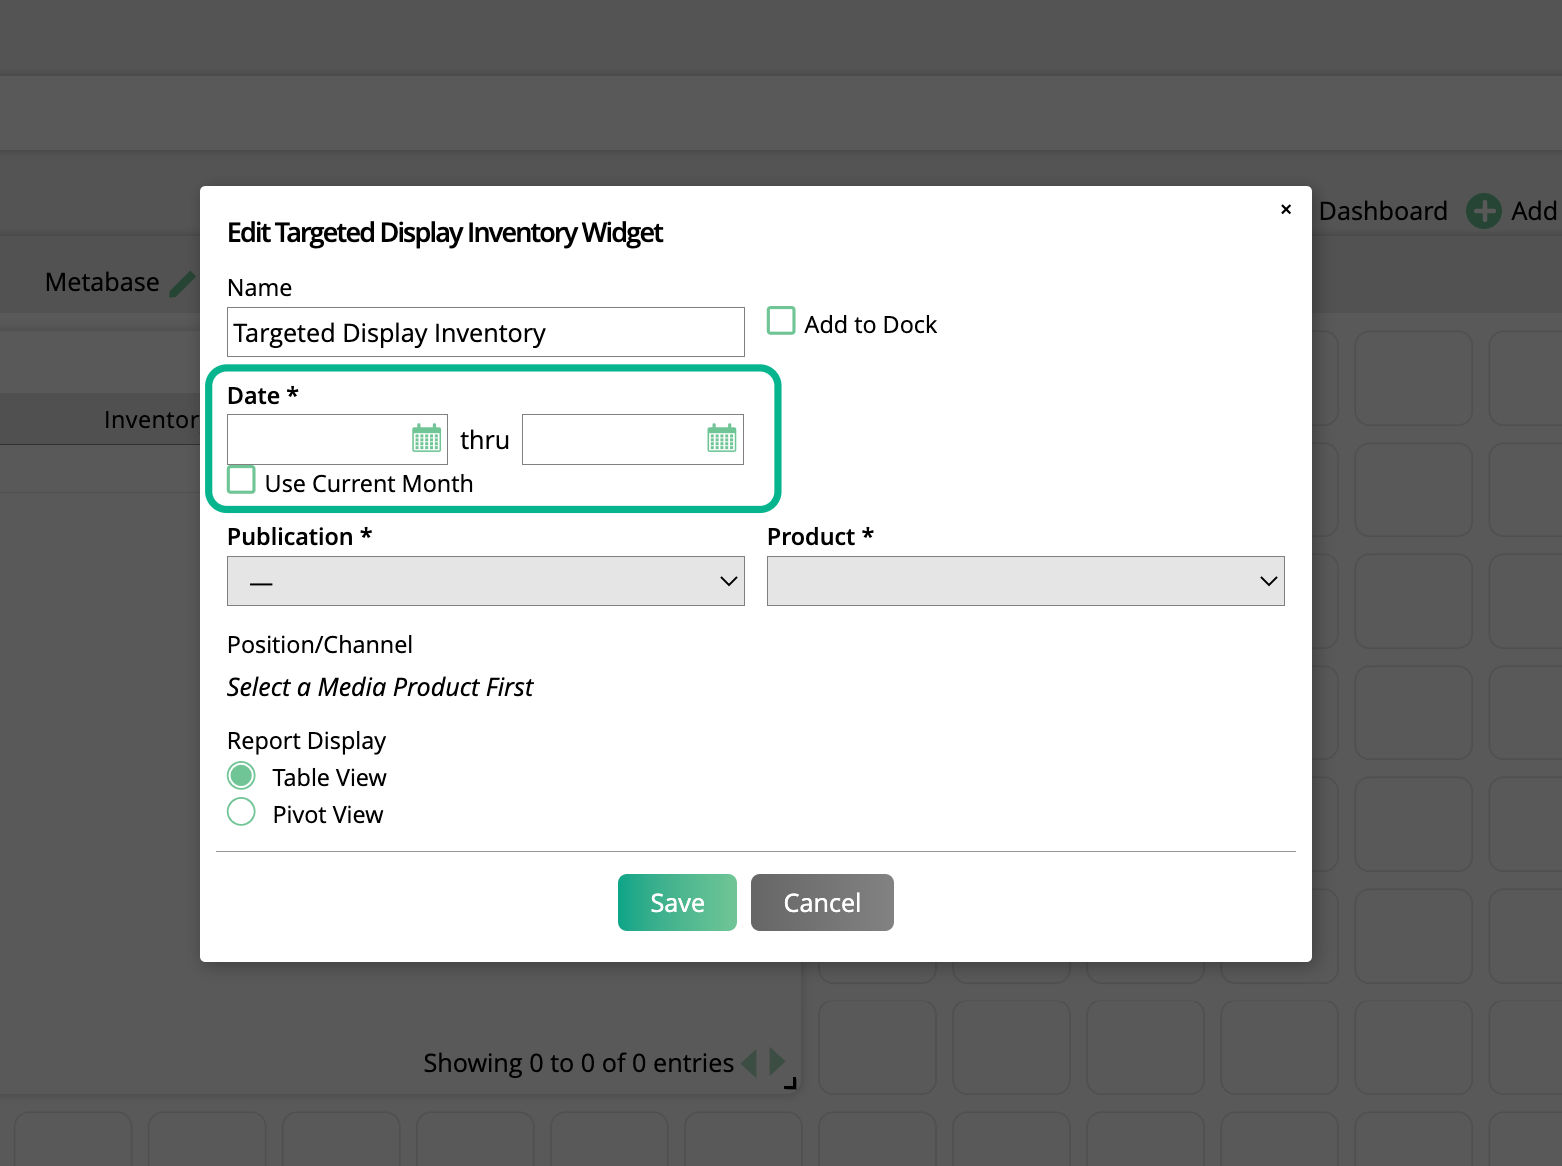Open the end date calendar picker
1562x1166 pixels.
(721, 438)
